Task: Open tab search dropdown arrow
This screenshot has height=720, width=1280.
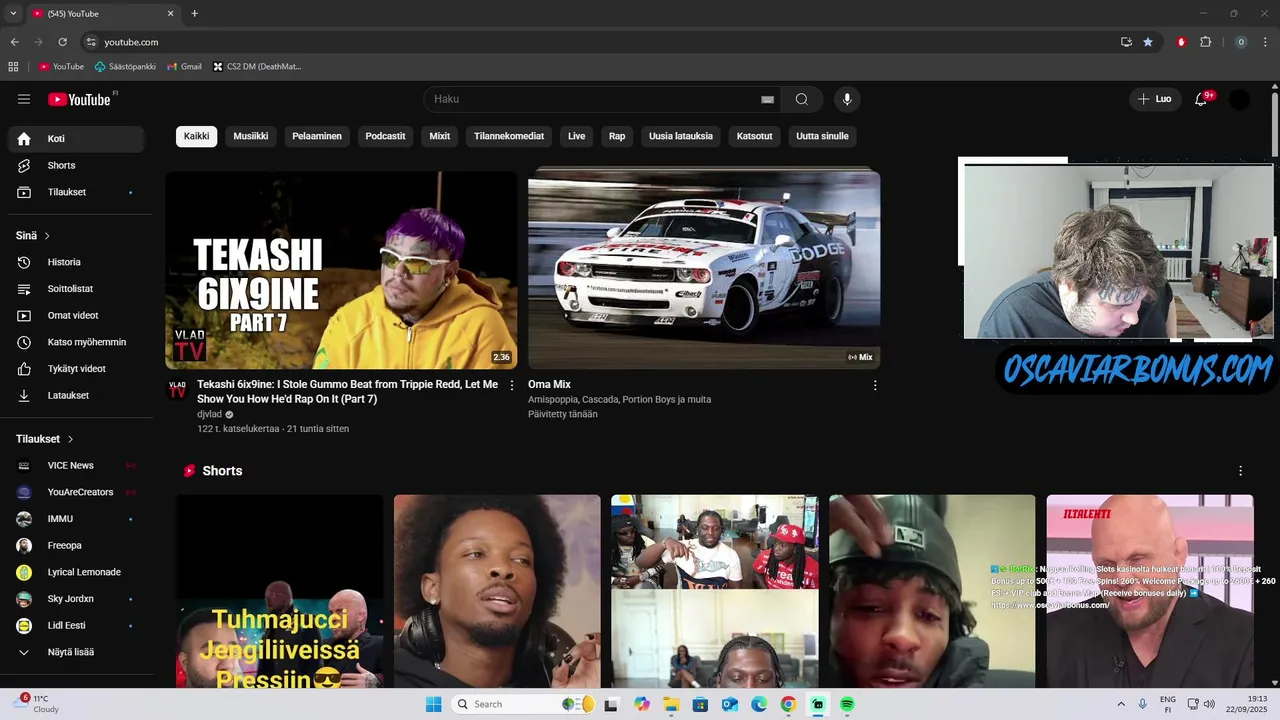Action: [x=13, y=14]
